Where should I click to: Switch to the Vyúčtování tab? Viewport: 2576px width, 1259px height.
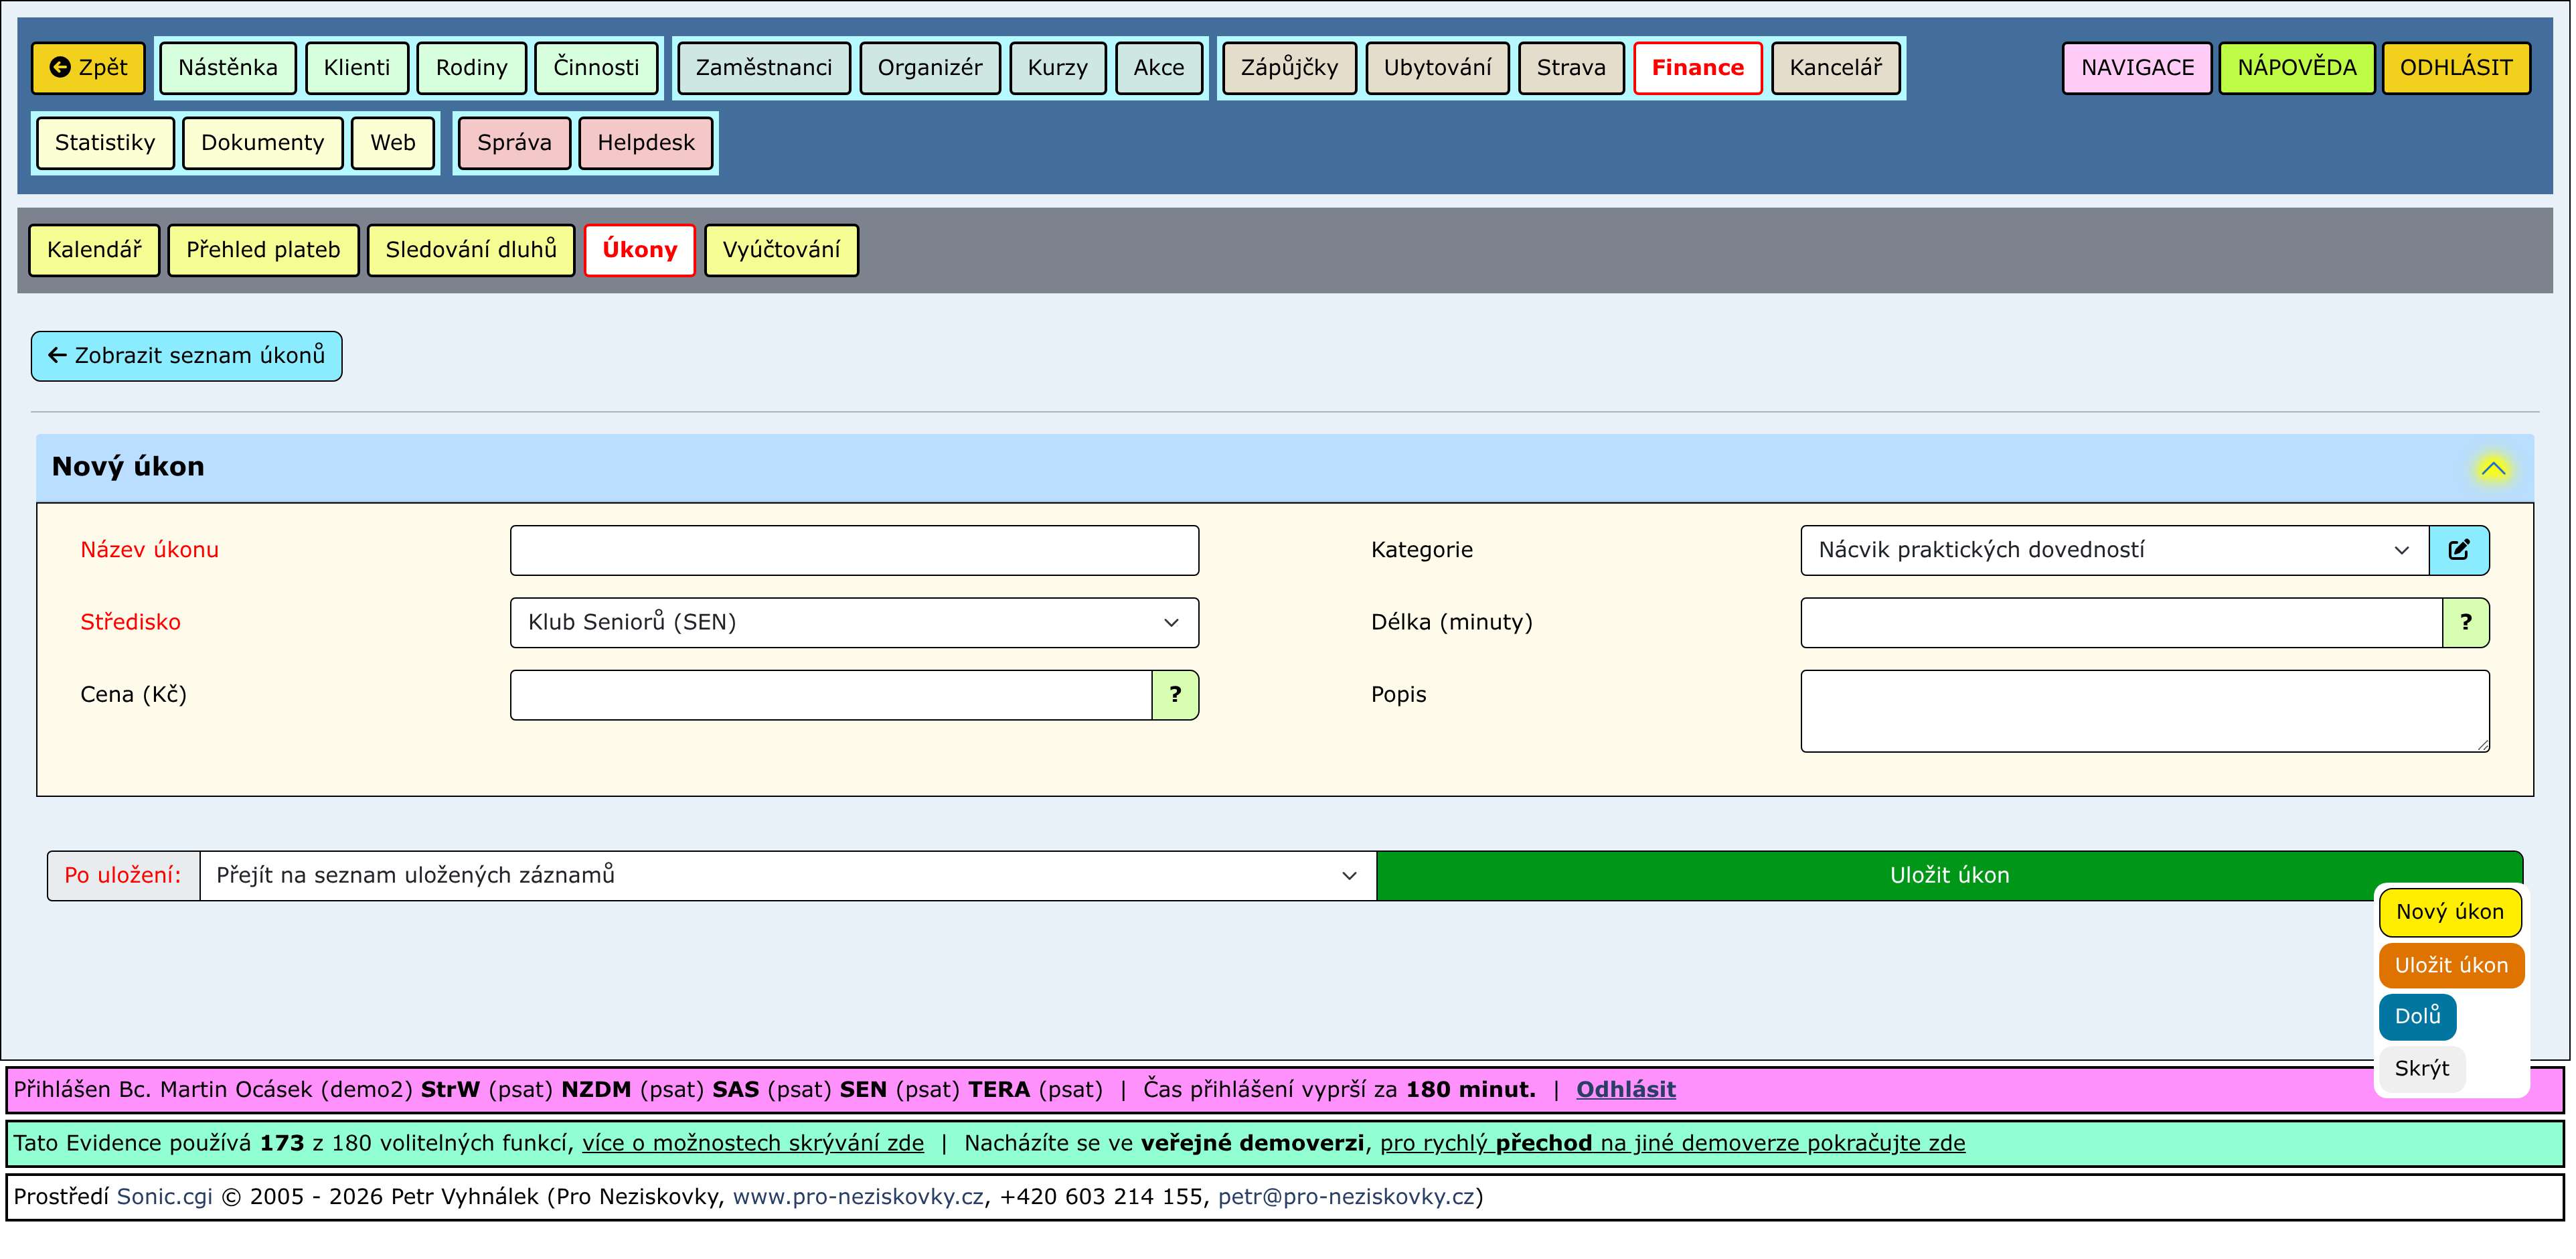coord(781,250)
